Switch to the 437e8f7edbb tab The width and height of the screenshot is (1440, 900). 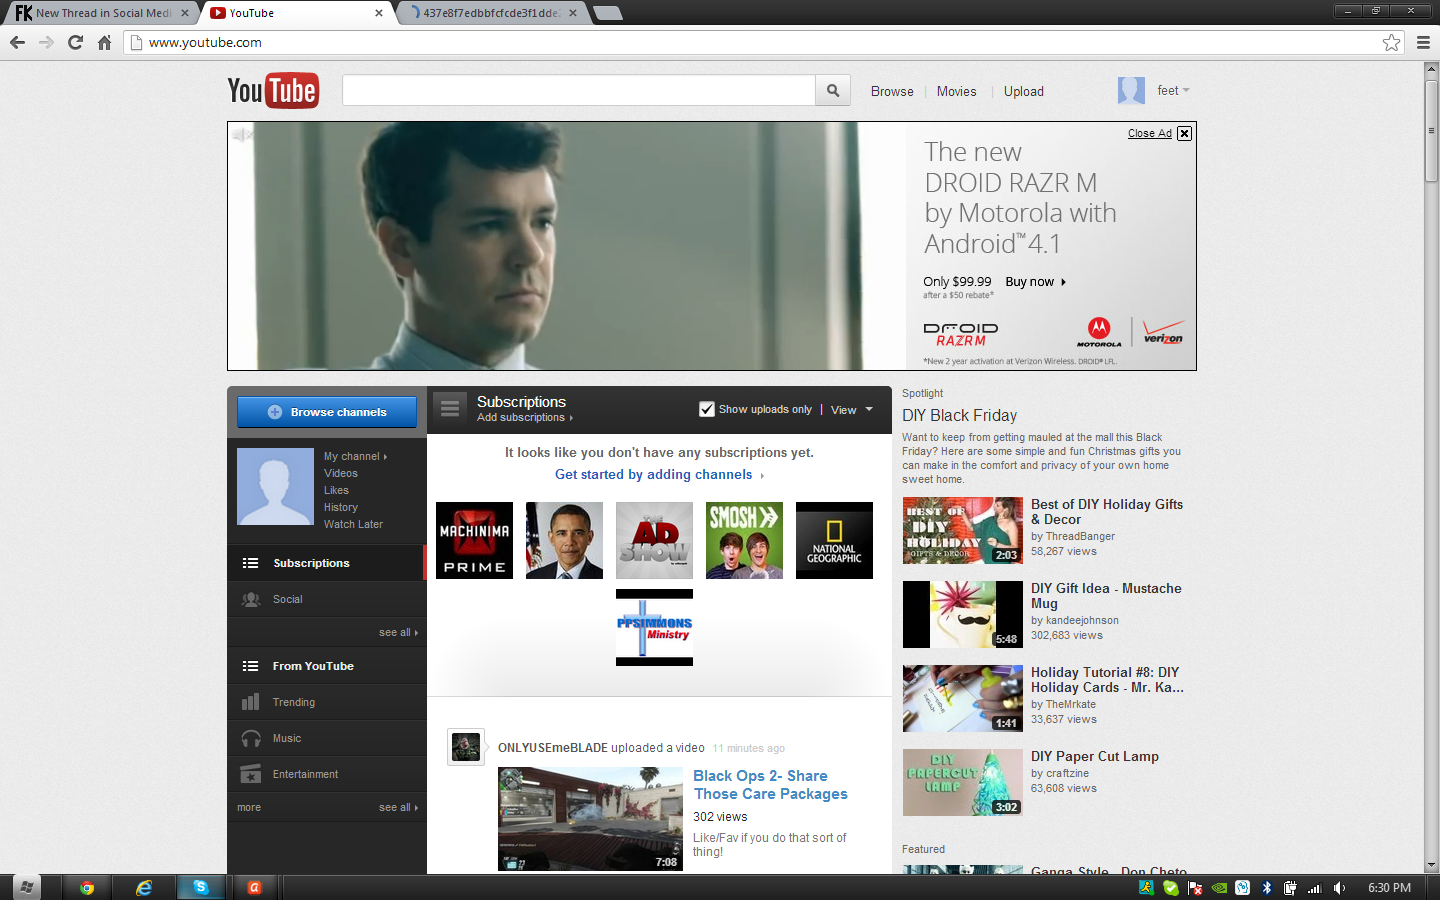492,13
